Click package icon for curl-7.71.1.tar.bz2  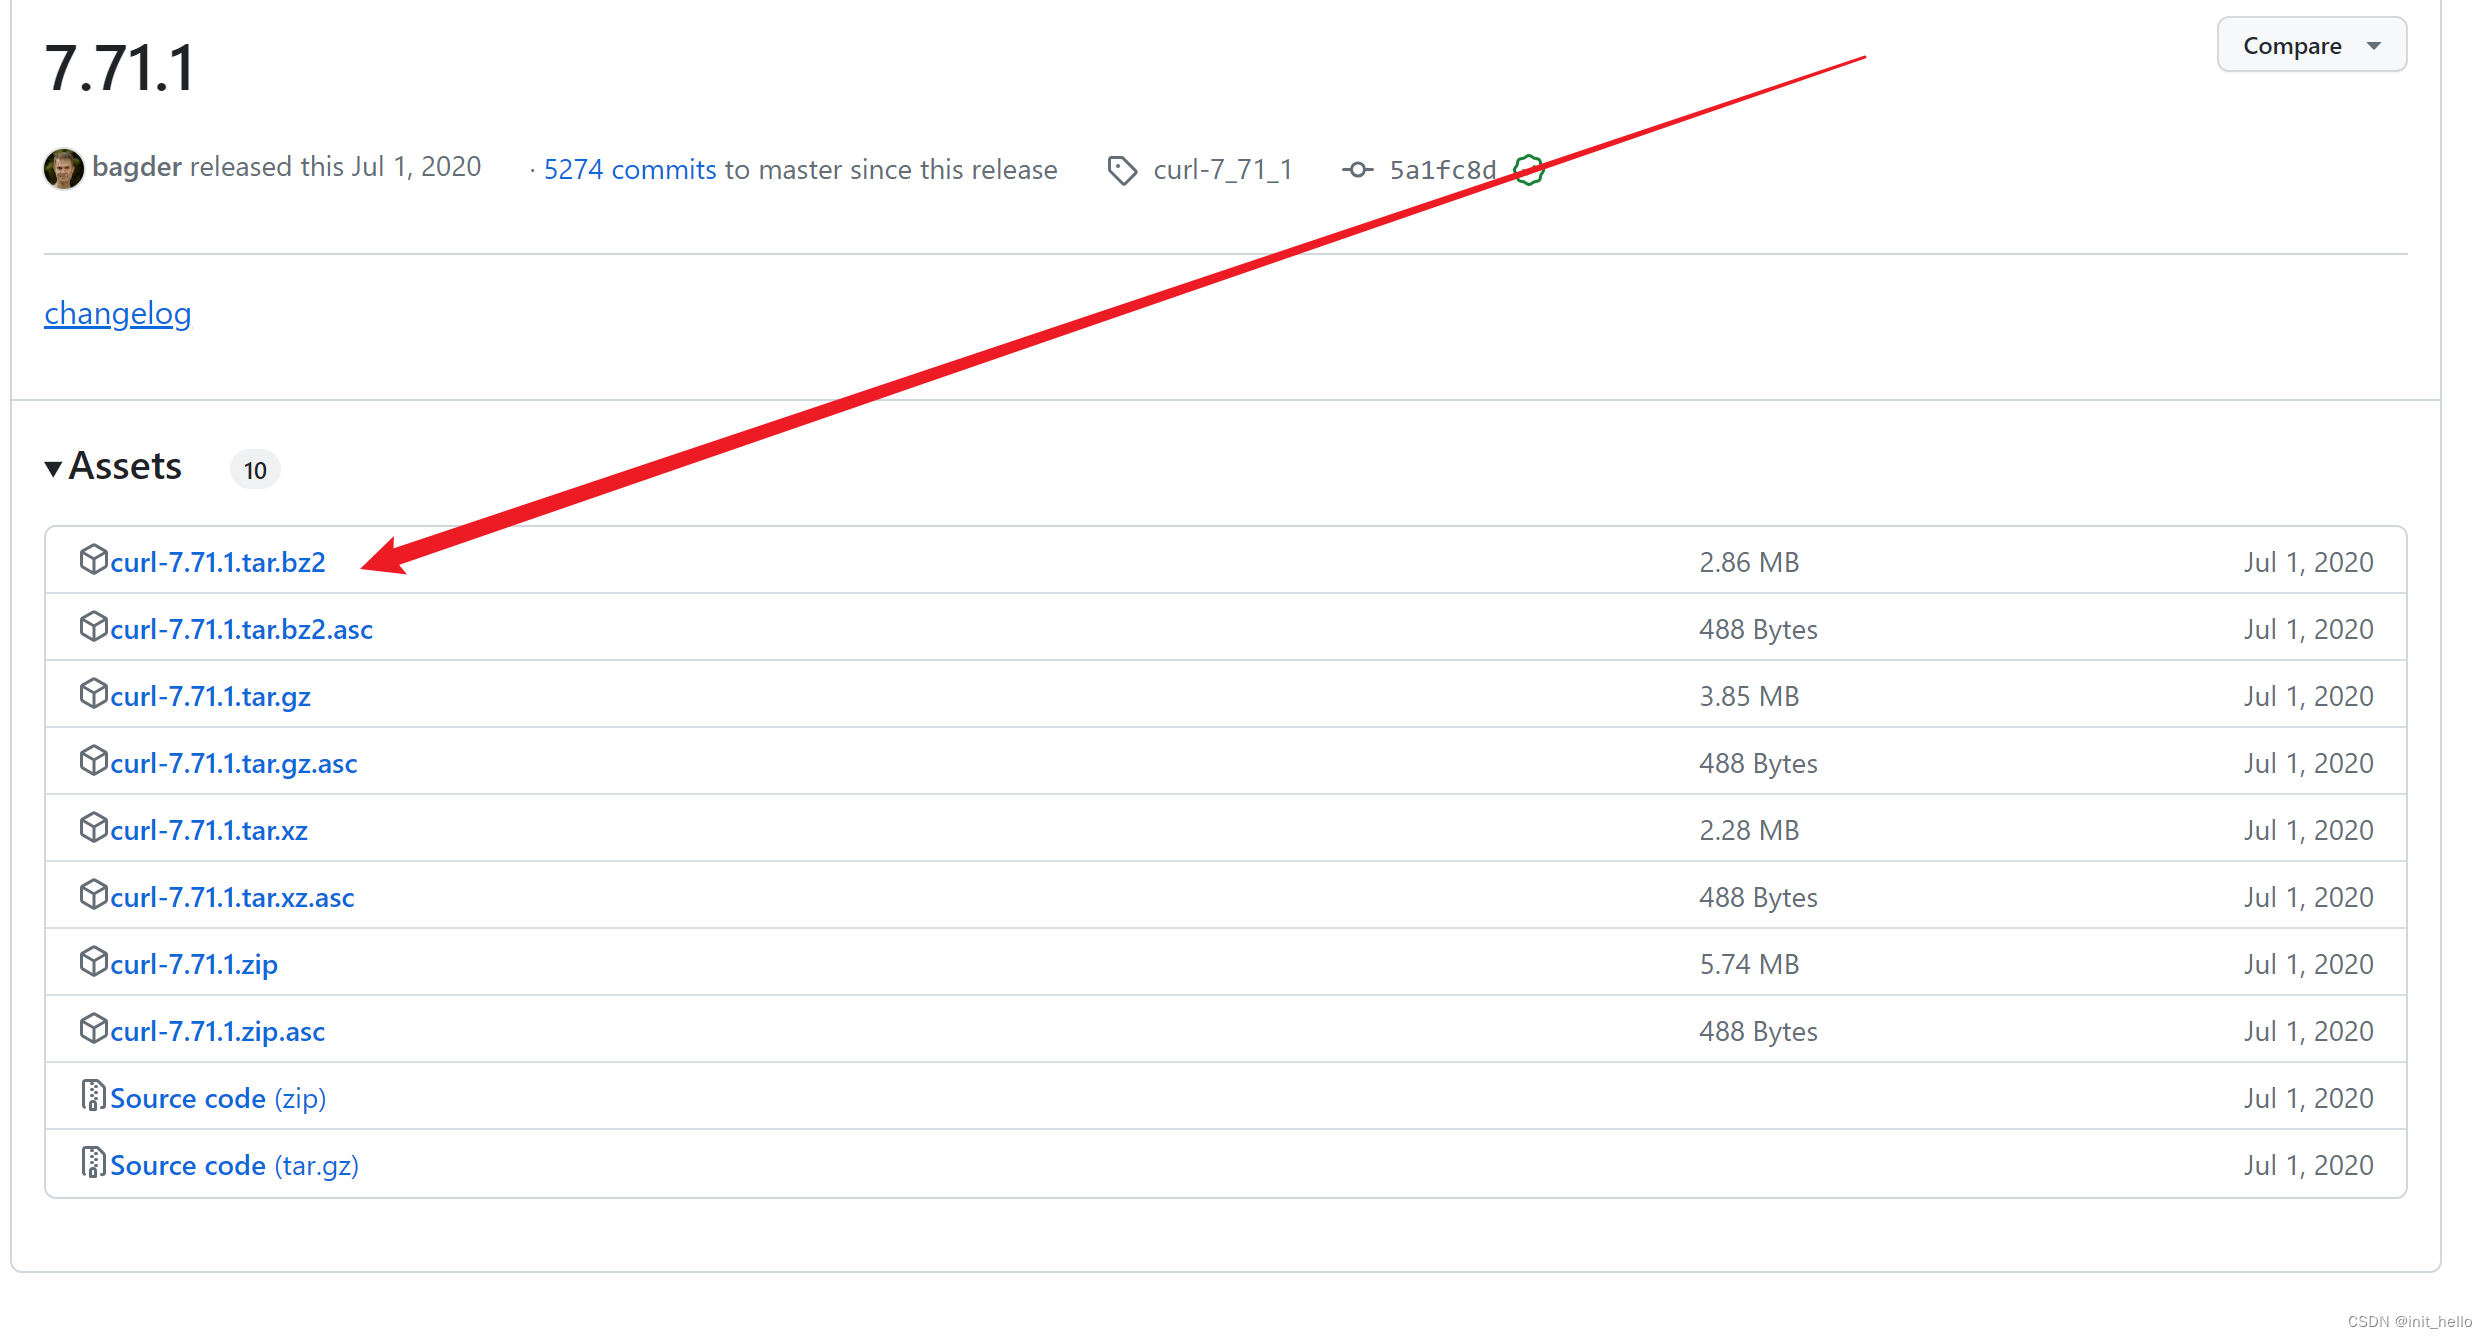point(93,559)
